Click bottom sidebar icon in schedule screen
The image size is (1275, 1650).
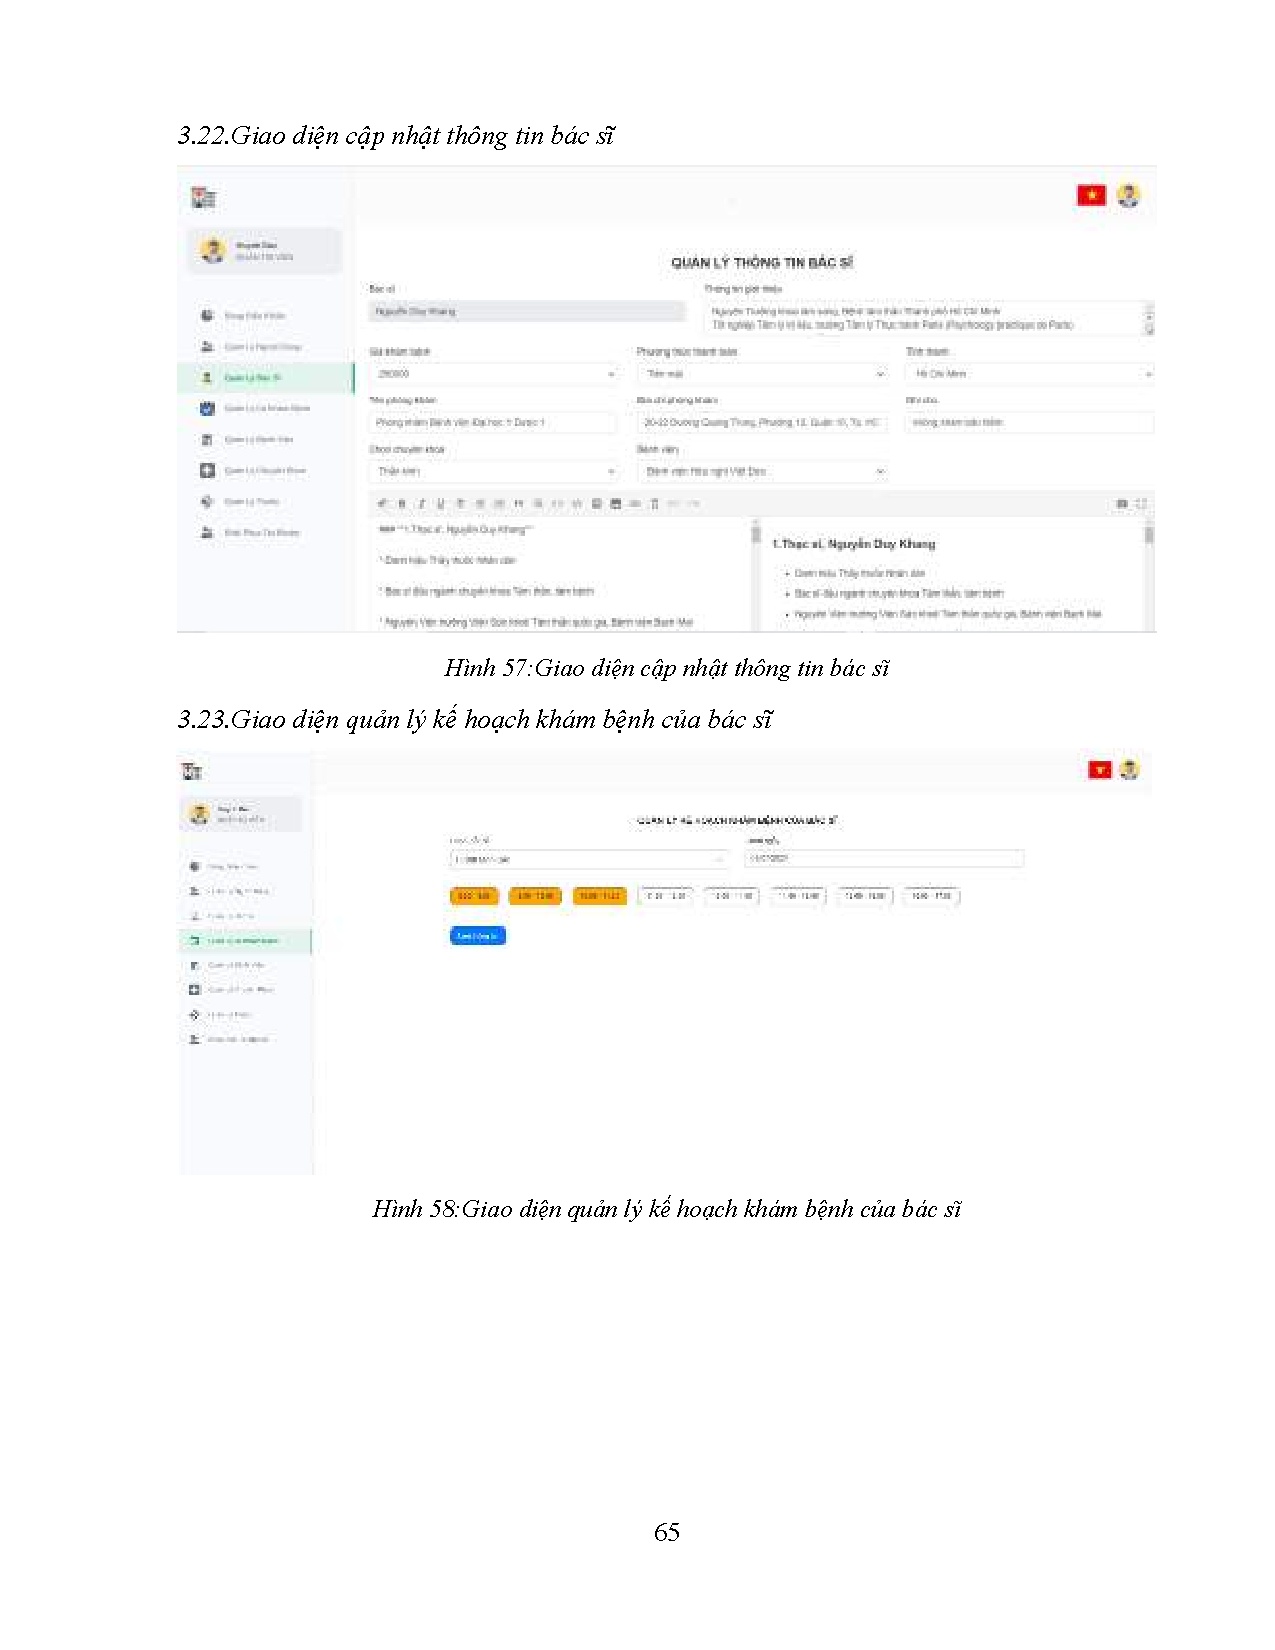pyautogui.click(x=195, y=1039)
